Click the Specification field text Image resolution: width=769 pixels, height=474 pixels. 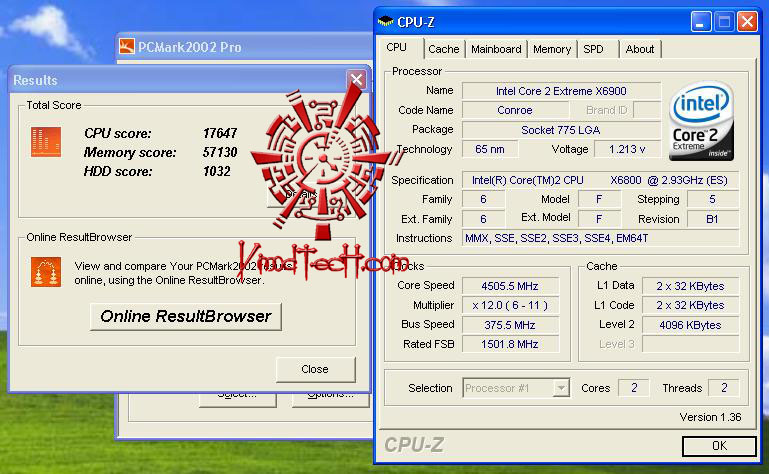pos(600,180)
